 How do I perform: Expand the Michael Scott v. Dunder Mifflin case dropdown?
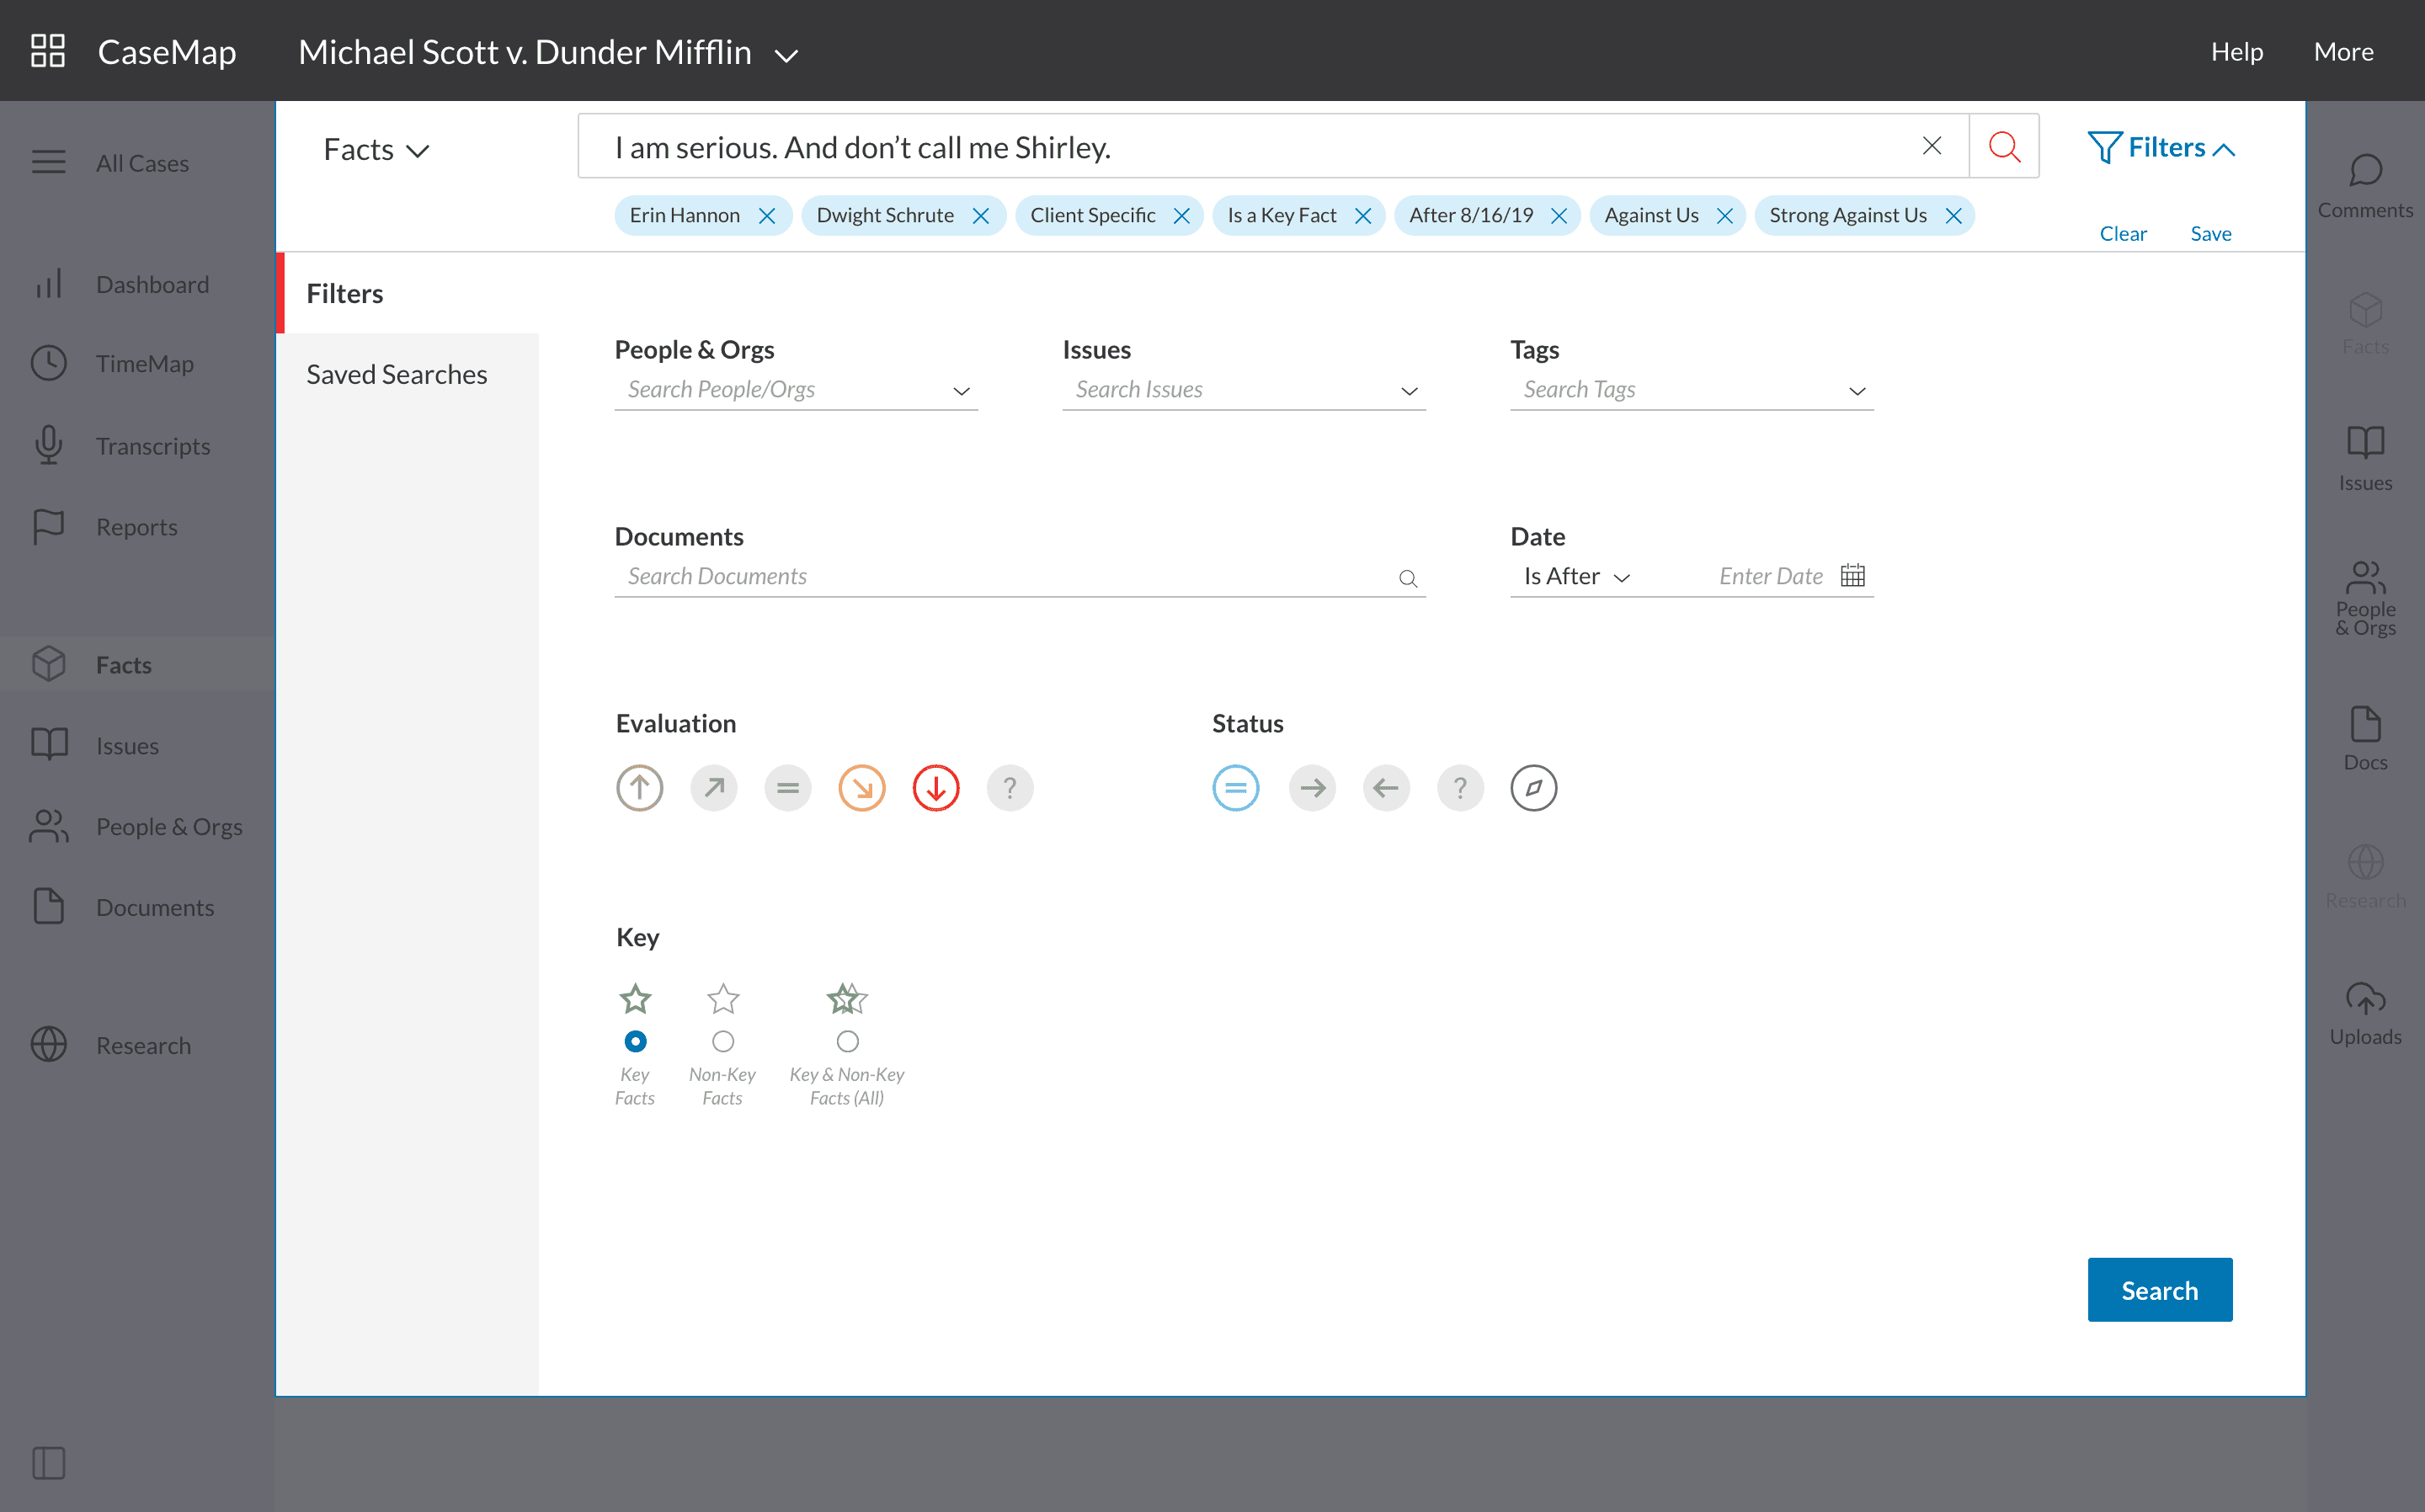pyautogui.click(x=786, y=55)
